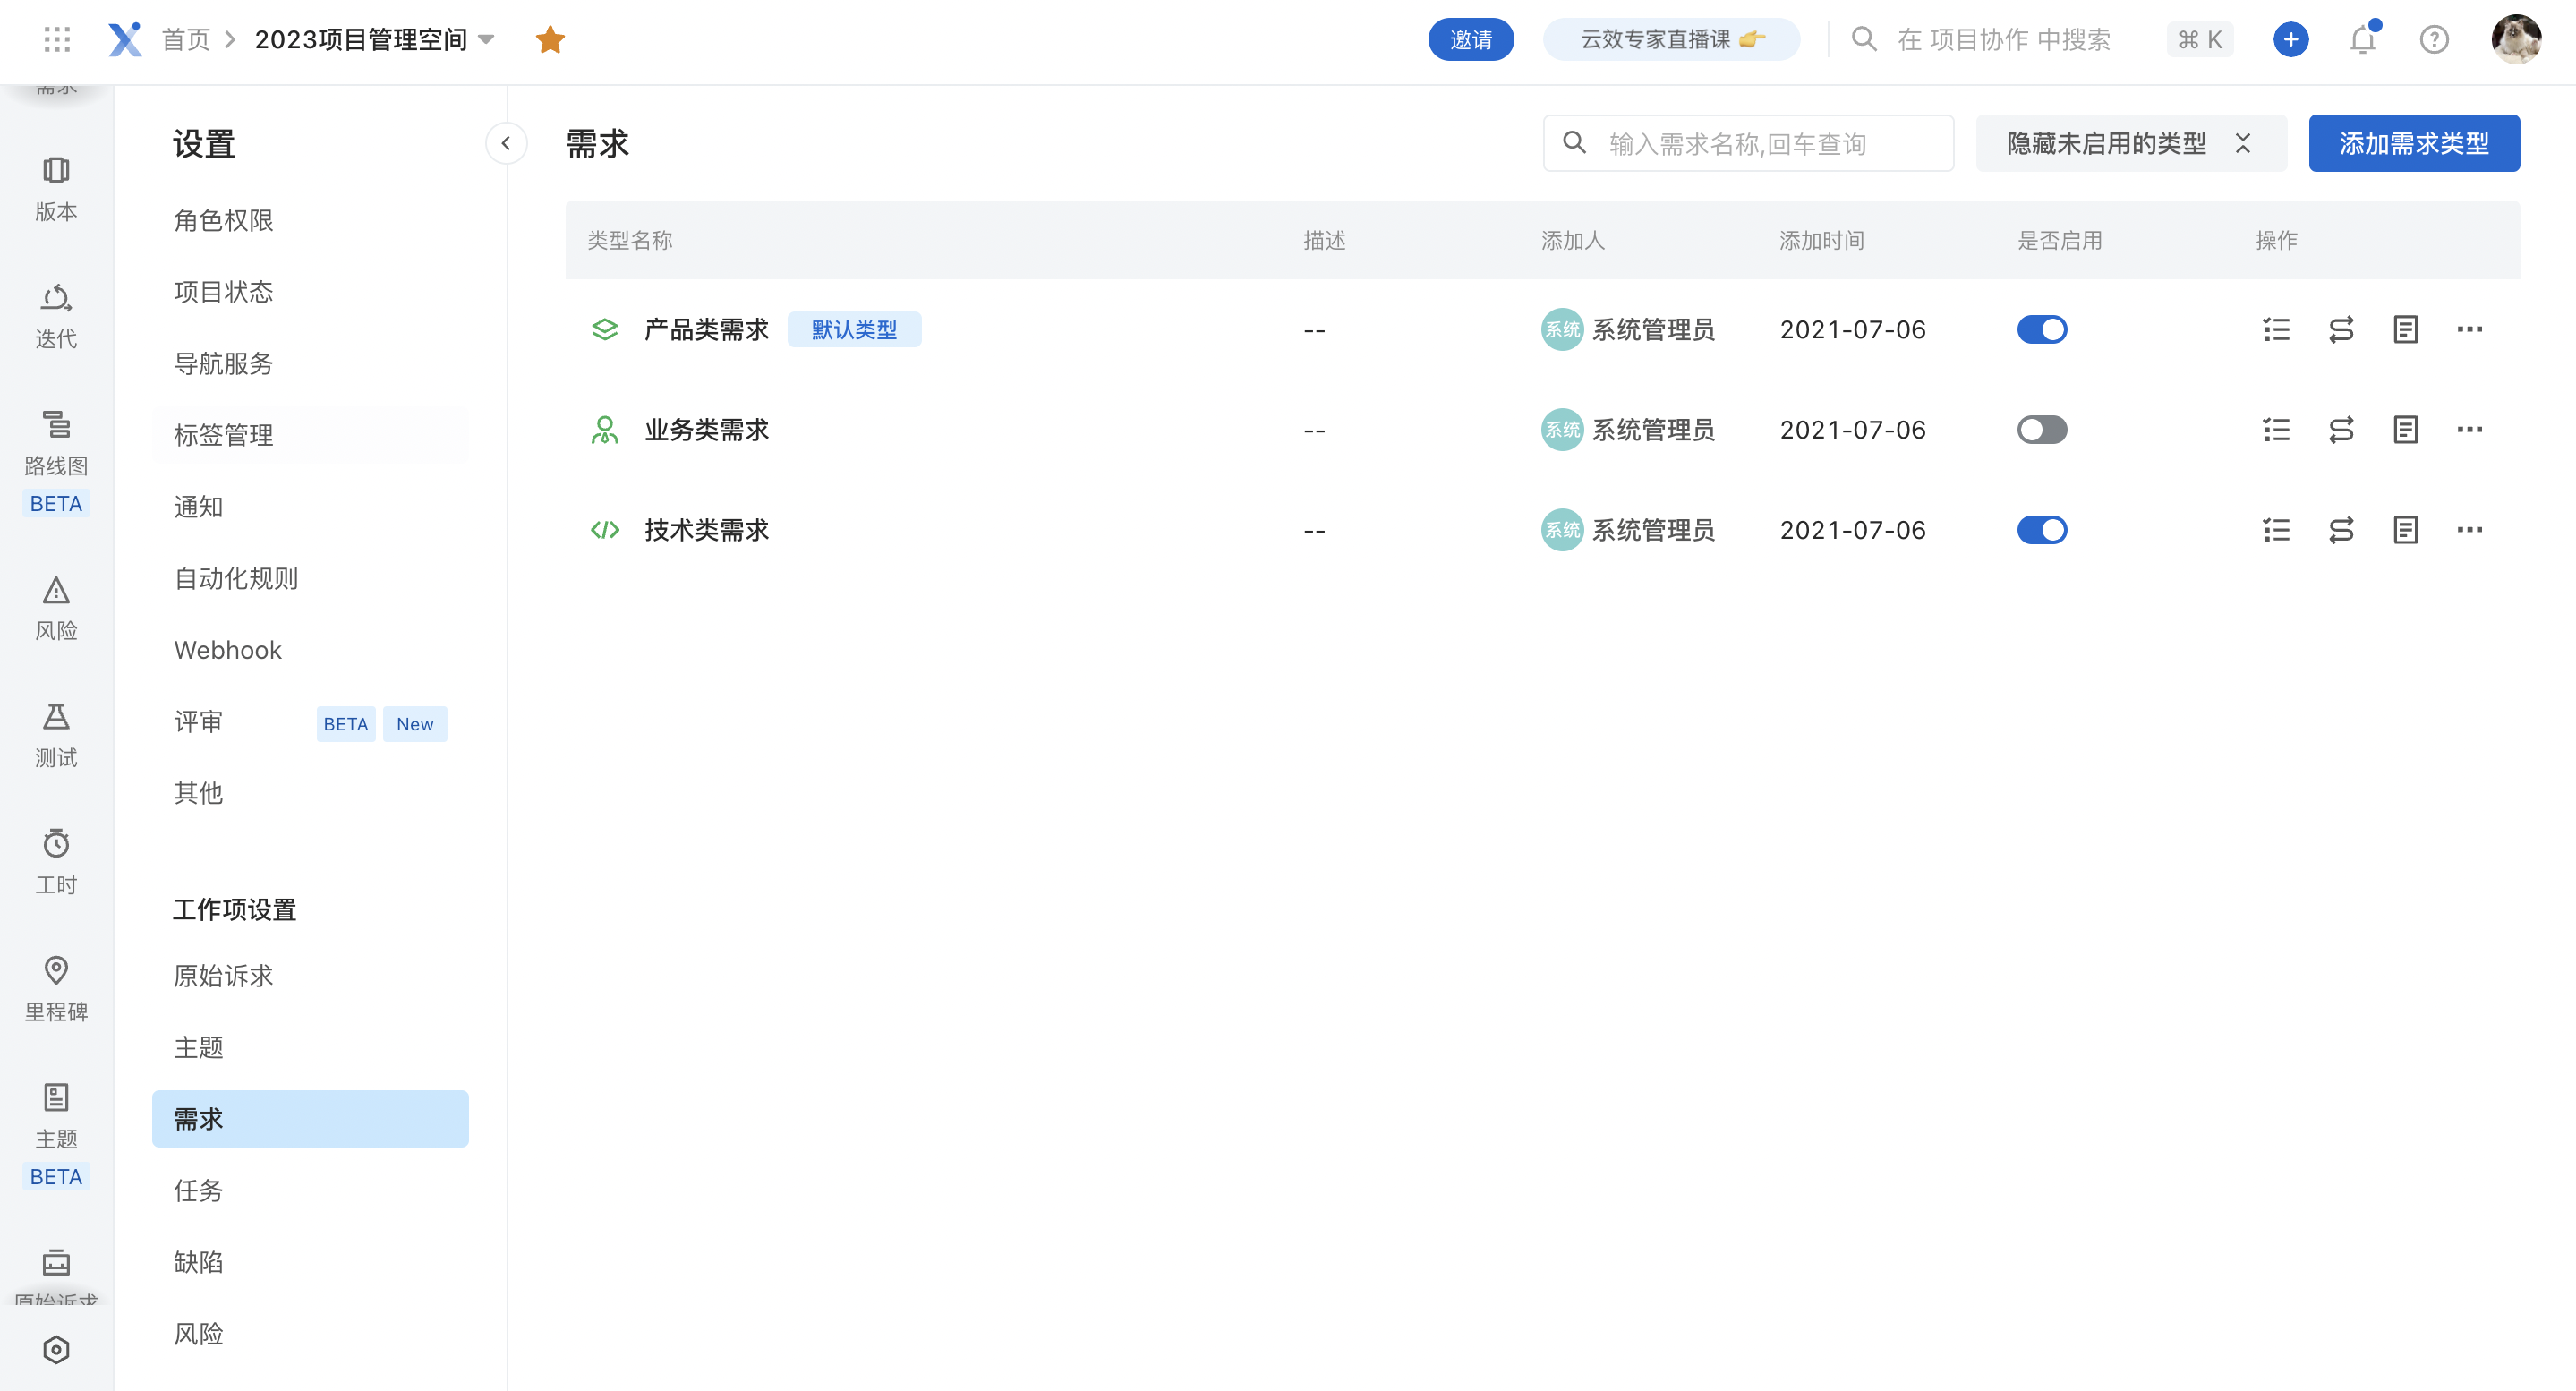Click 添加需求类型 button
Screen dimensions: 2576x1391
pyautogui.click(x=2414, y=143)
